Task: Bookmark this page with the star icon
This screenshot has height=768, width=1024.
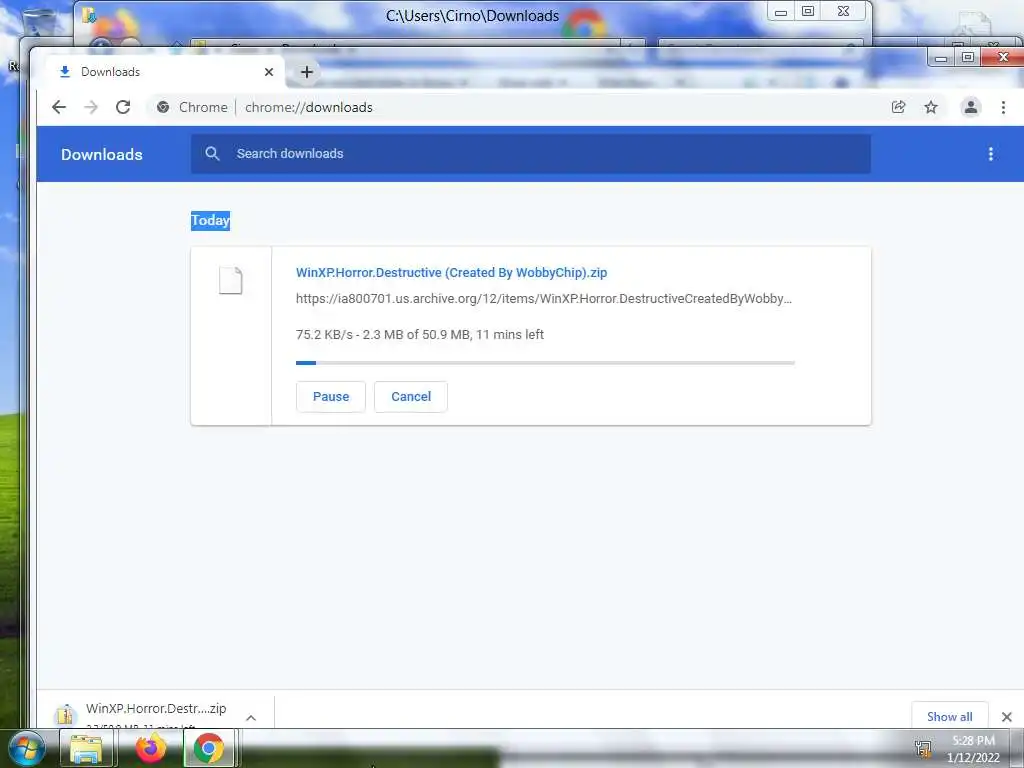Action: tap(931, 107)
